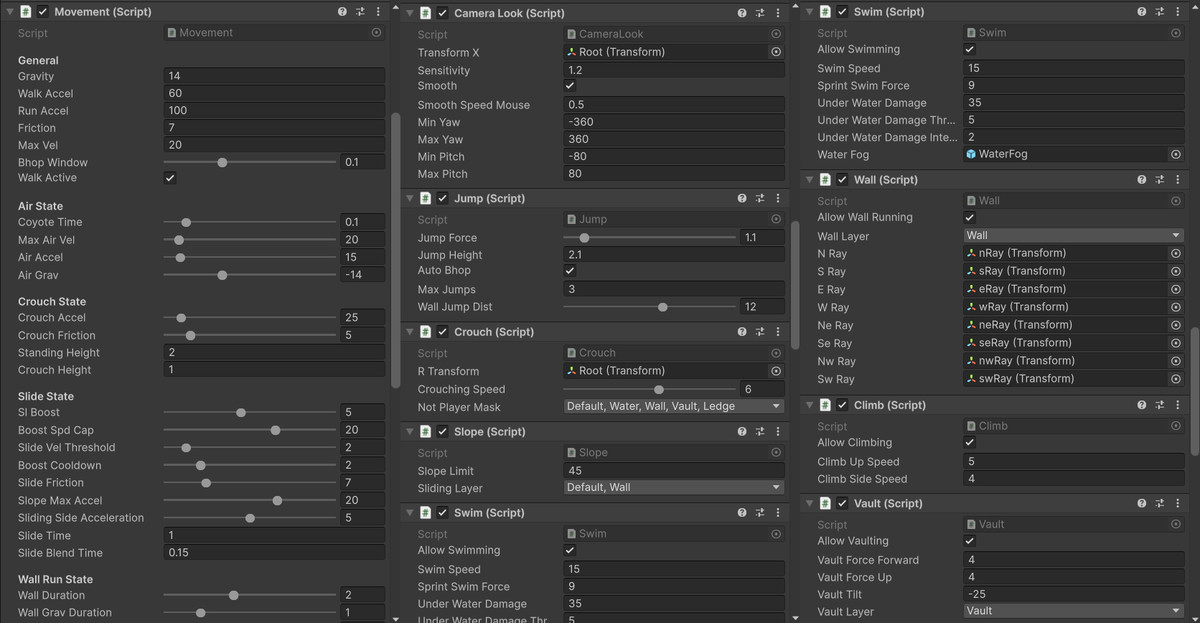Open presets for Jump script

[x=759, y=198]
